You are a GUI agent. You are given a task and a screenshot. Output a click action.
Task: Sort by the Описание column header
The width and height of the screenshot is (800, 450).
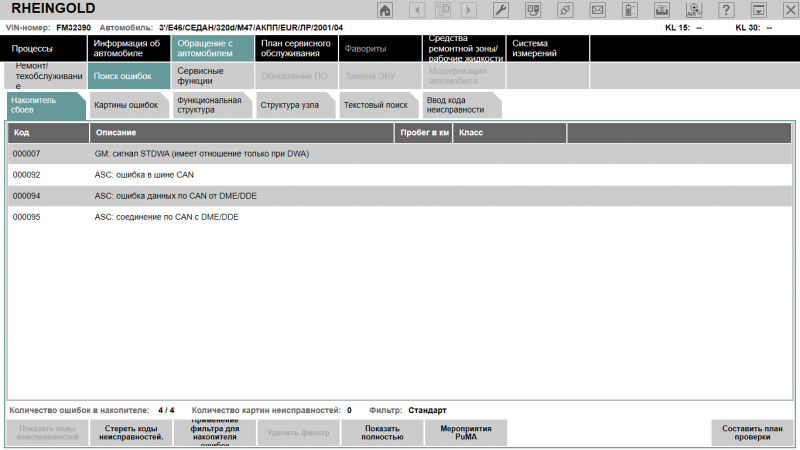[x=242, y=133]
